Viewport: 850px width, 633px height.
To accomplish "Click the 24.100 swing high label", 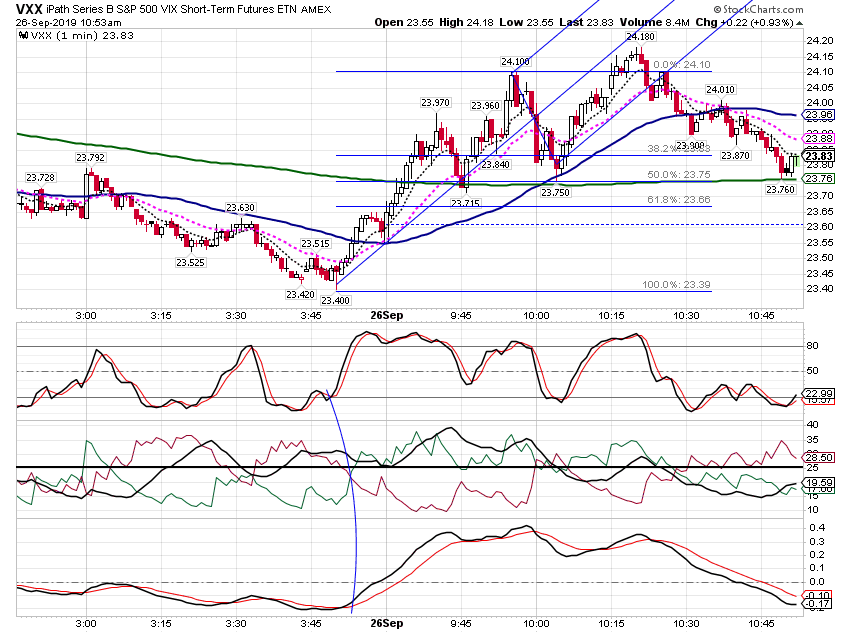I will click(x=515, y=62).
